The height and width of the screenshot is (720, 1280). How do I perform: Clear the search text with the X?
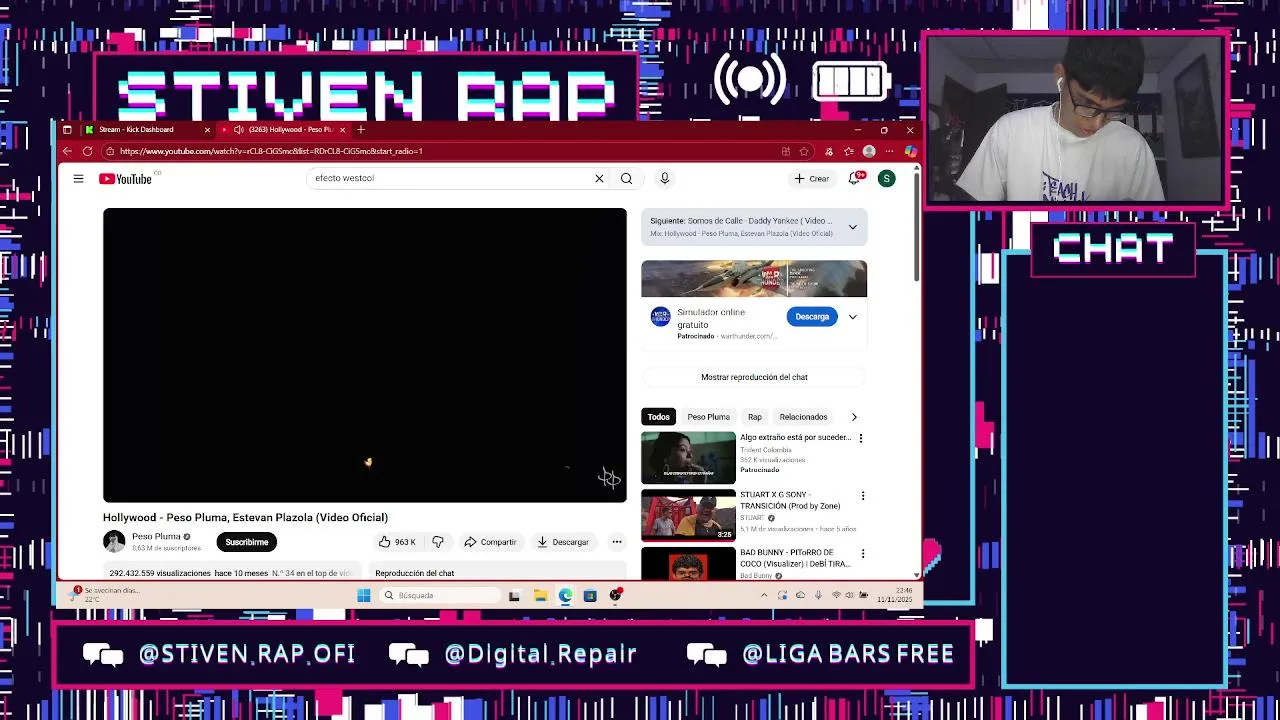[599, 178]
